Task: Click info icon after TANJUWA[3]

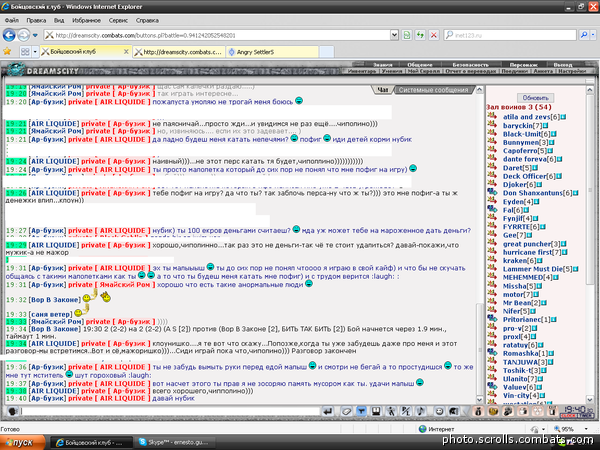Action: tap(551, 362)
